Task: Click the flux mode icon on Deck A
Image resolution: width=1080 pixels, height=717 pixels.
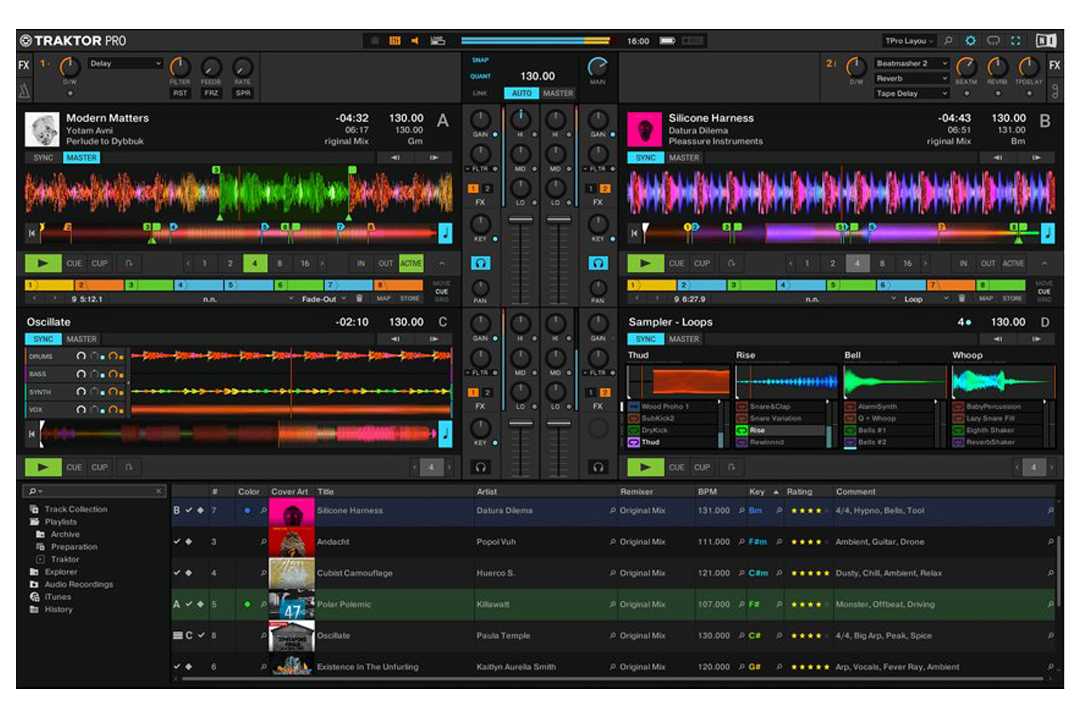Action: click(x=128, y=264)
